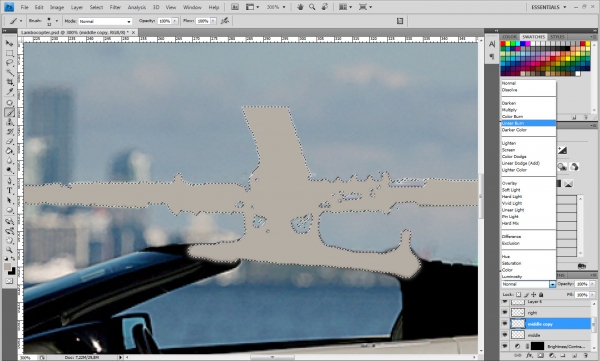This screenshot has width=600, height=361.
Task: Hide the Layer 6 layer
Action: pos(505,302)
